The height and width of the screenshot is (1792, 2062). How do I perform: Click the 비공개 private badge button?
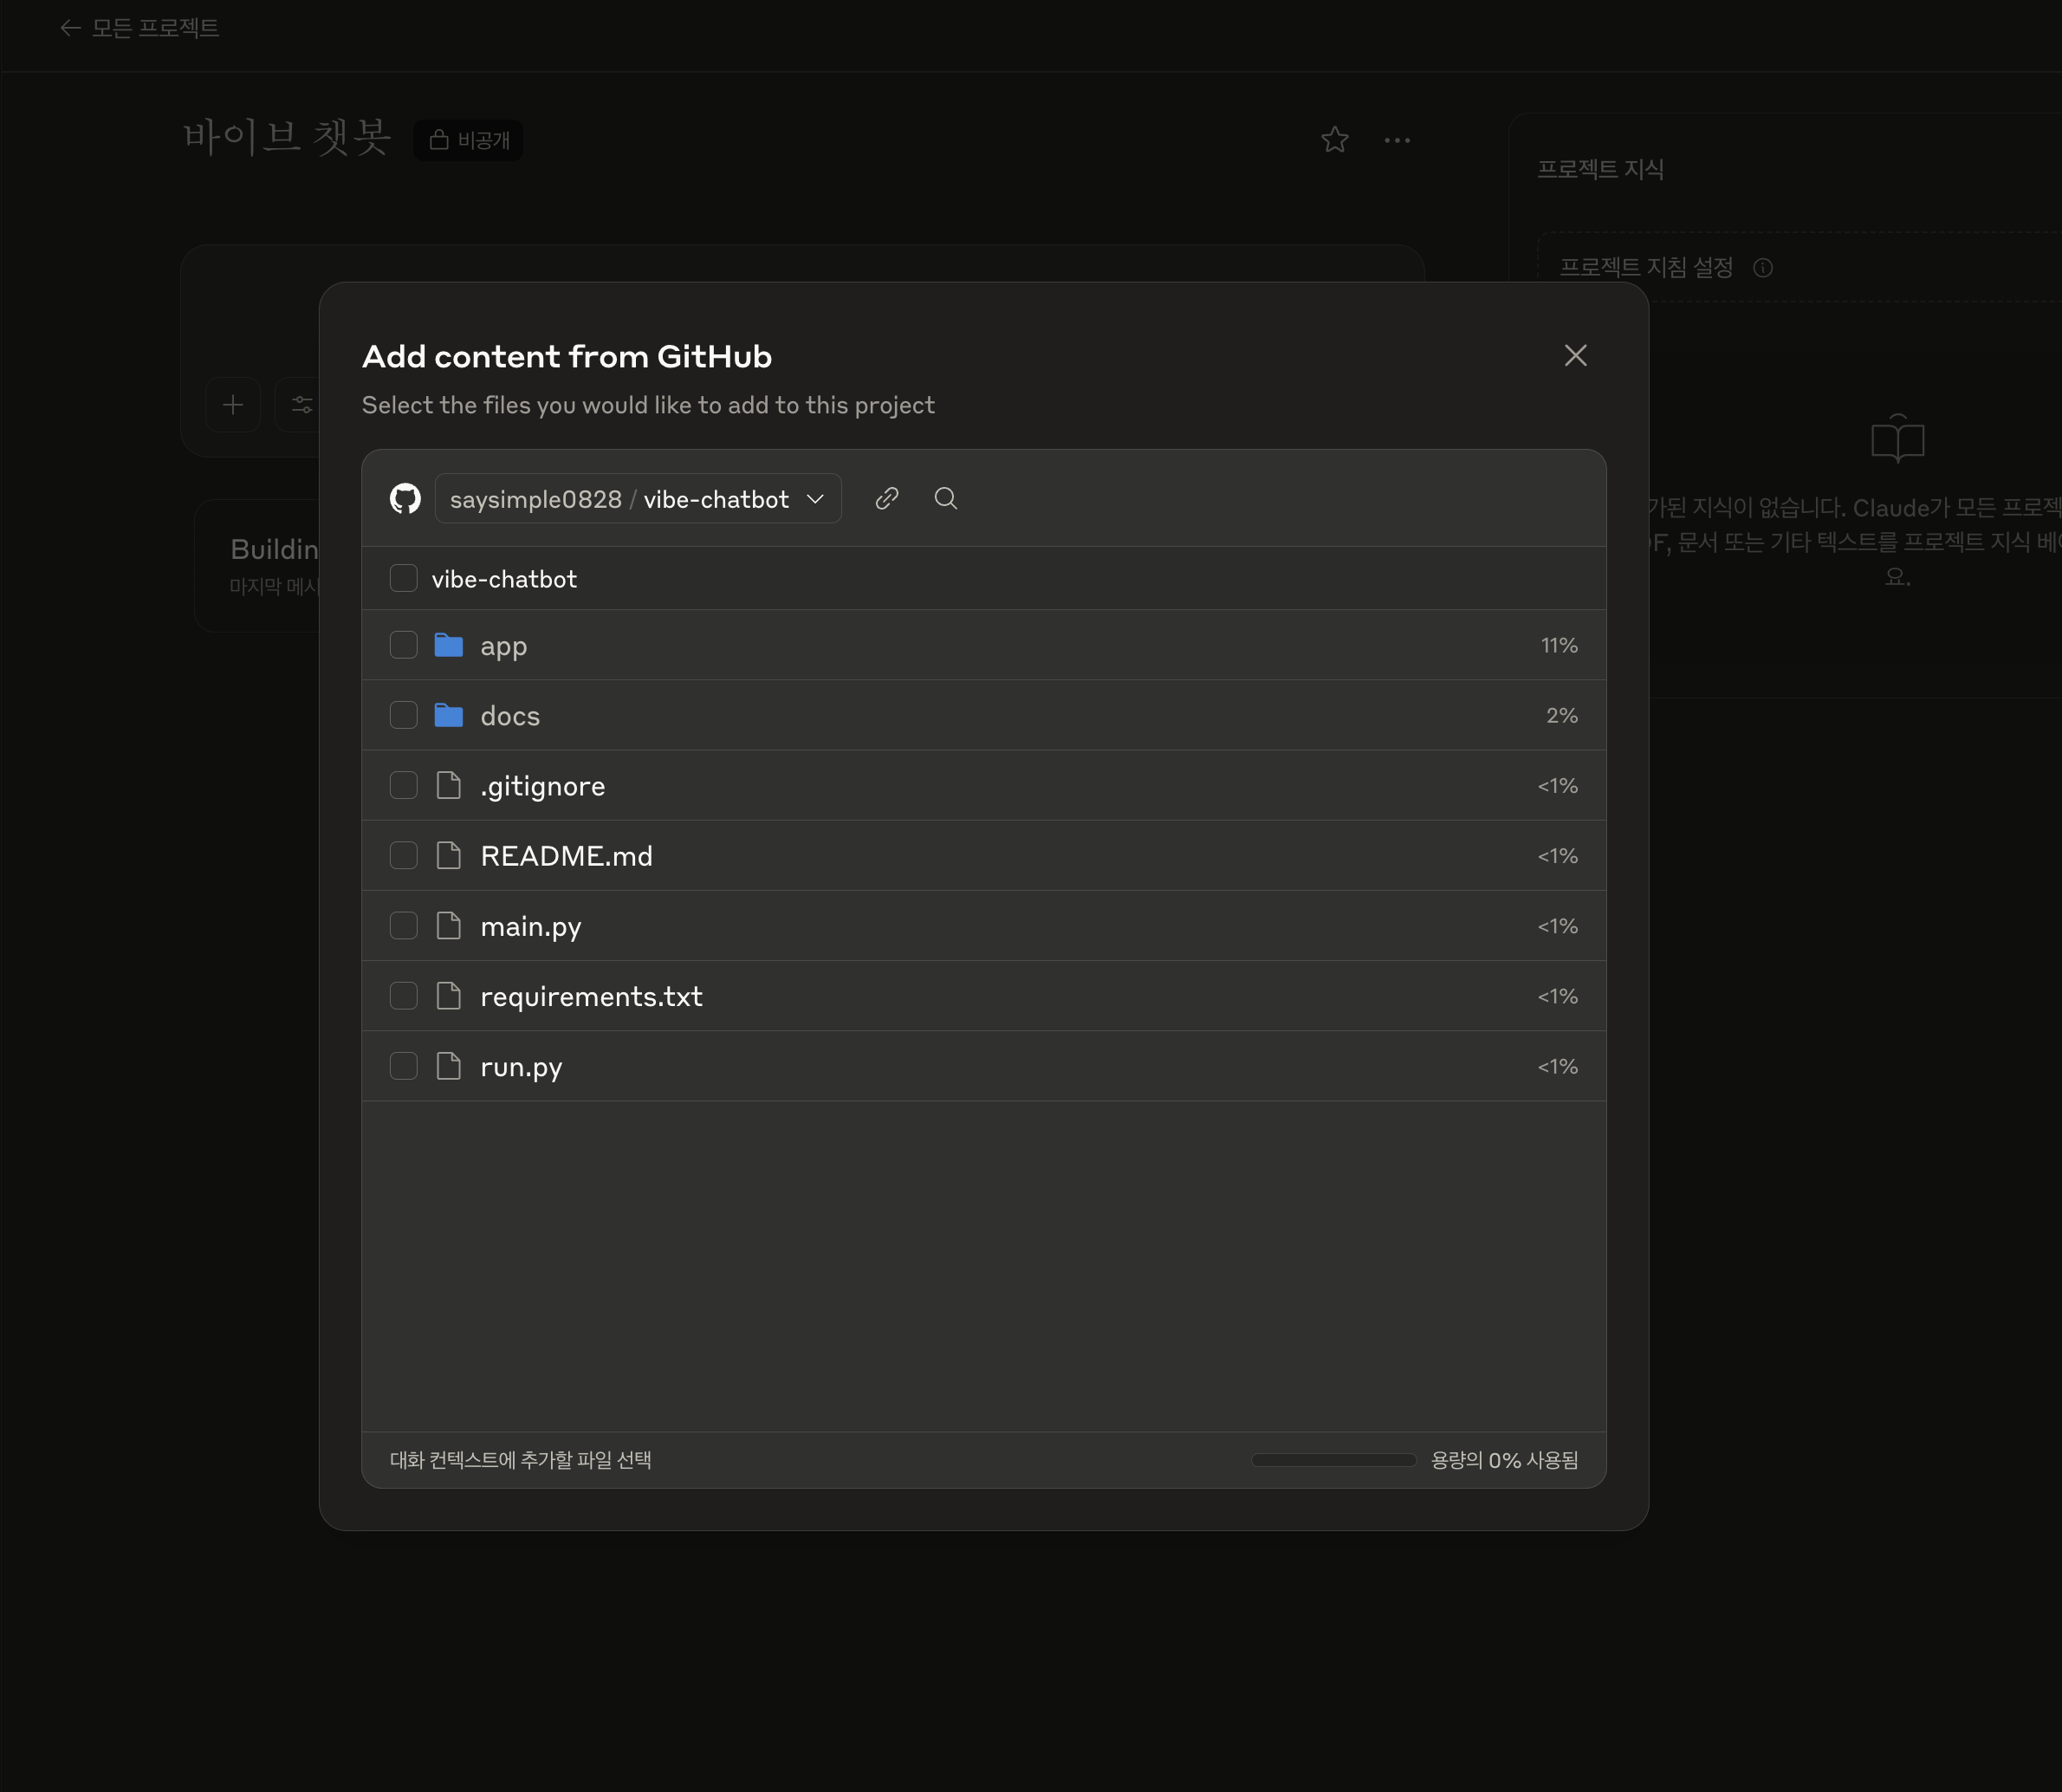pyautogui.click(x=469, y=140)
